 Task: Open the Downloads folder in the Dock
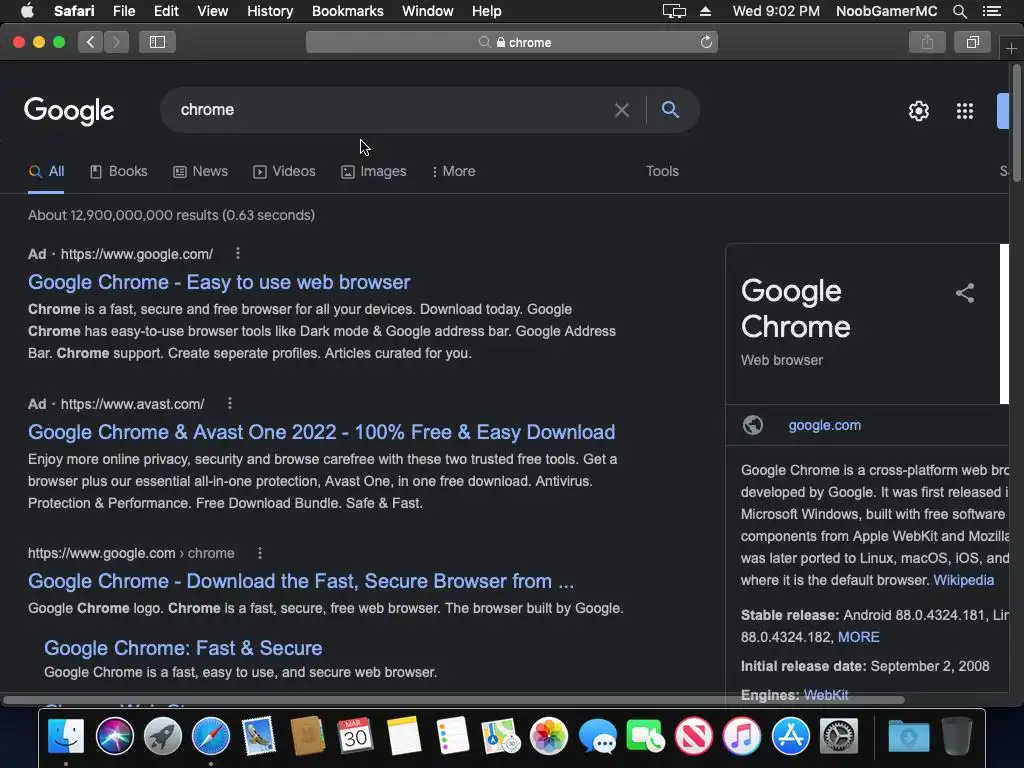(x=908, y=736)
